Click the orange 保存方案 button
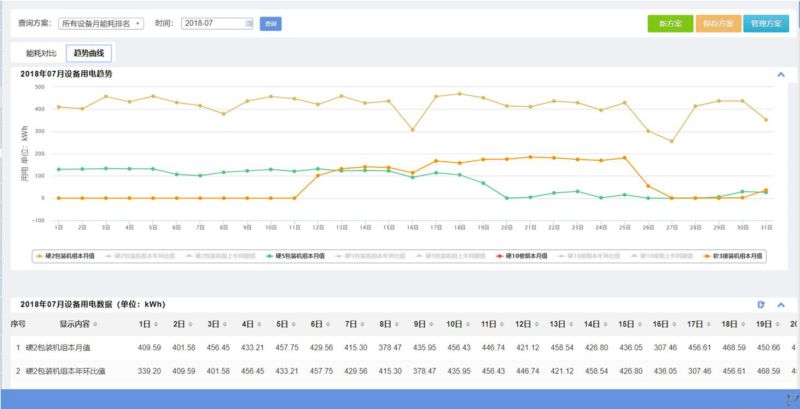Viewport: 800px width, 409px height. pos(717,23)
